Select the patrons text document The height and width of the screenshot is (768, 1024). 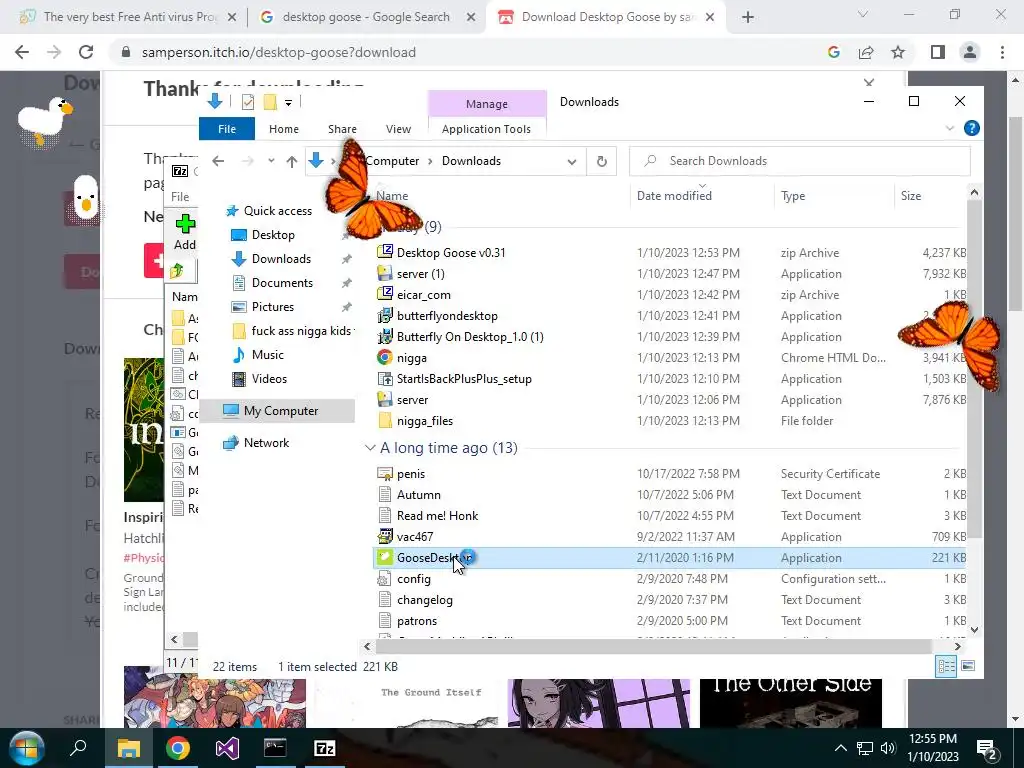point(417,621)
